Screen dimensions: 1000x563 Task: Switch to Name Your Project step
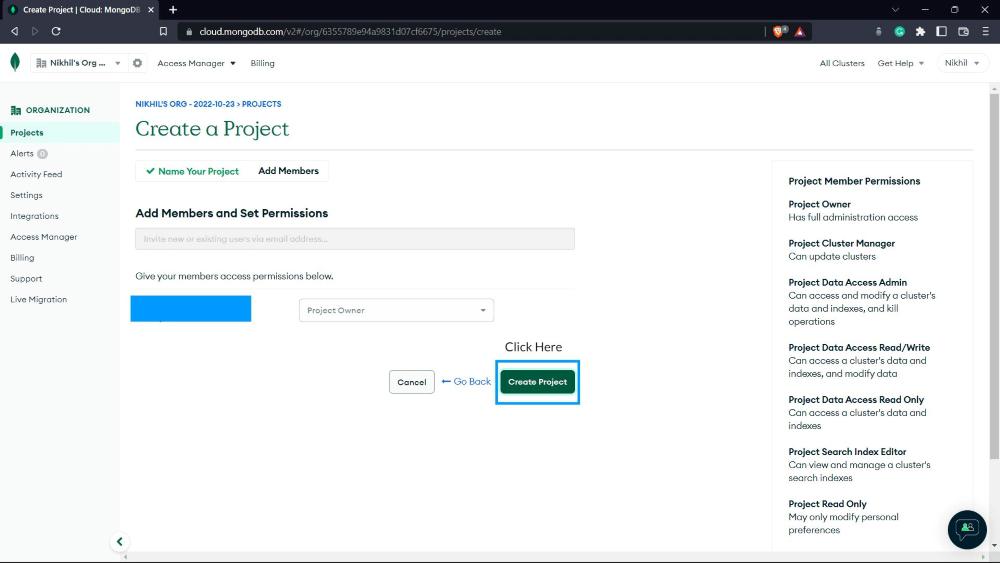pos(192,171)
